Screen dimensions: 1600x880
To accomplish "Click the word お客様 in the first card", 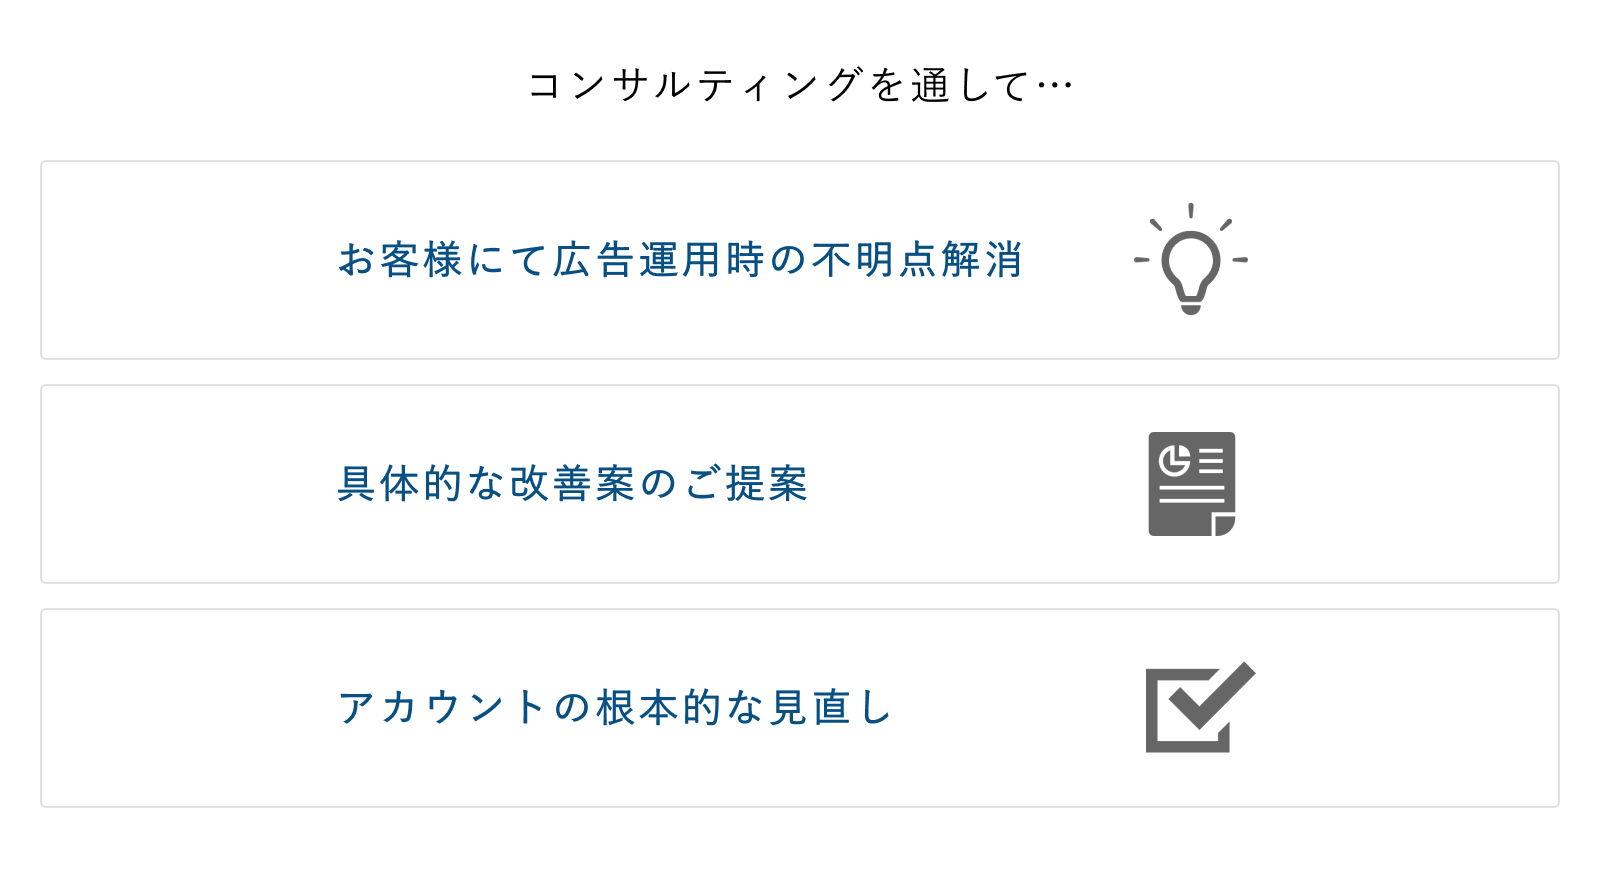I will coord(400,260).
